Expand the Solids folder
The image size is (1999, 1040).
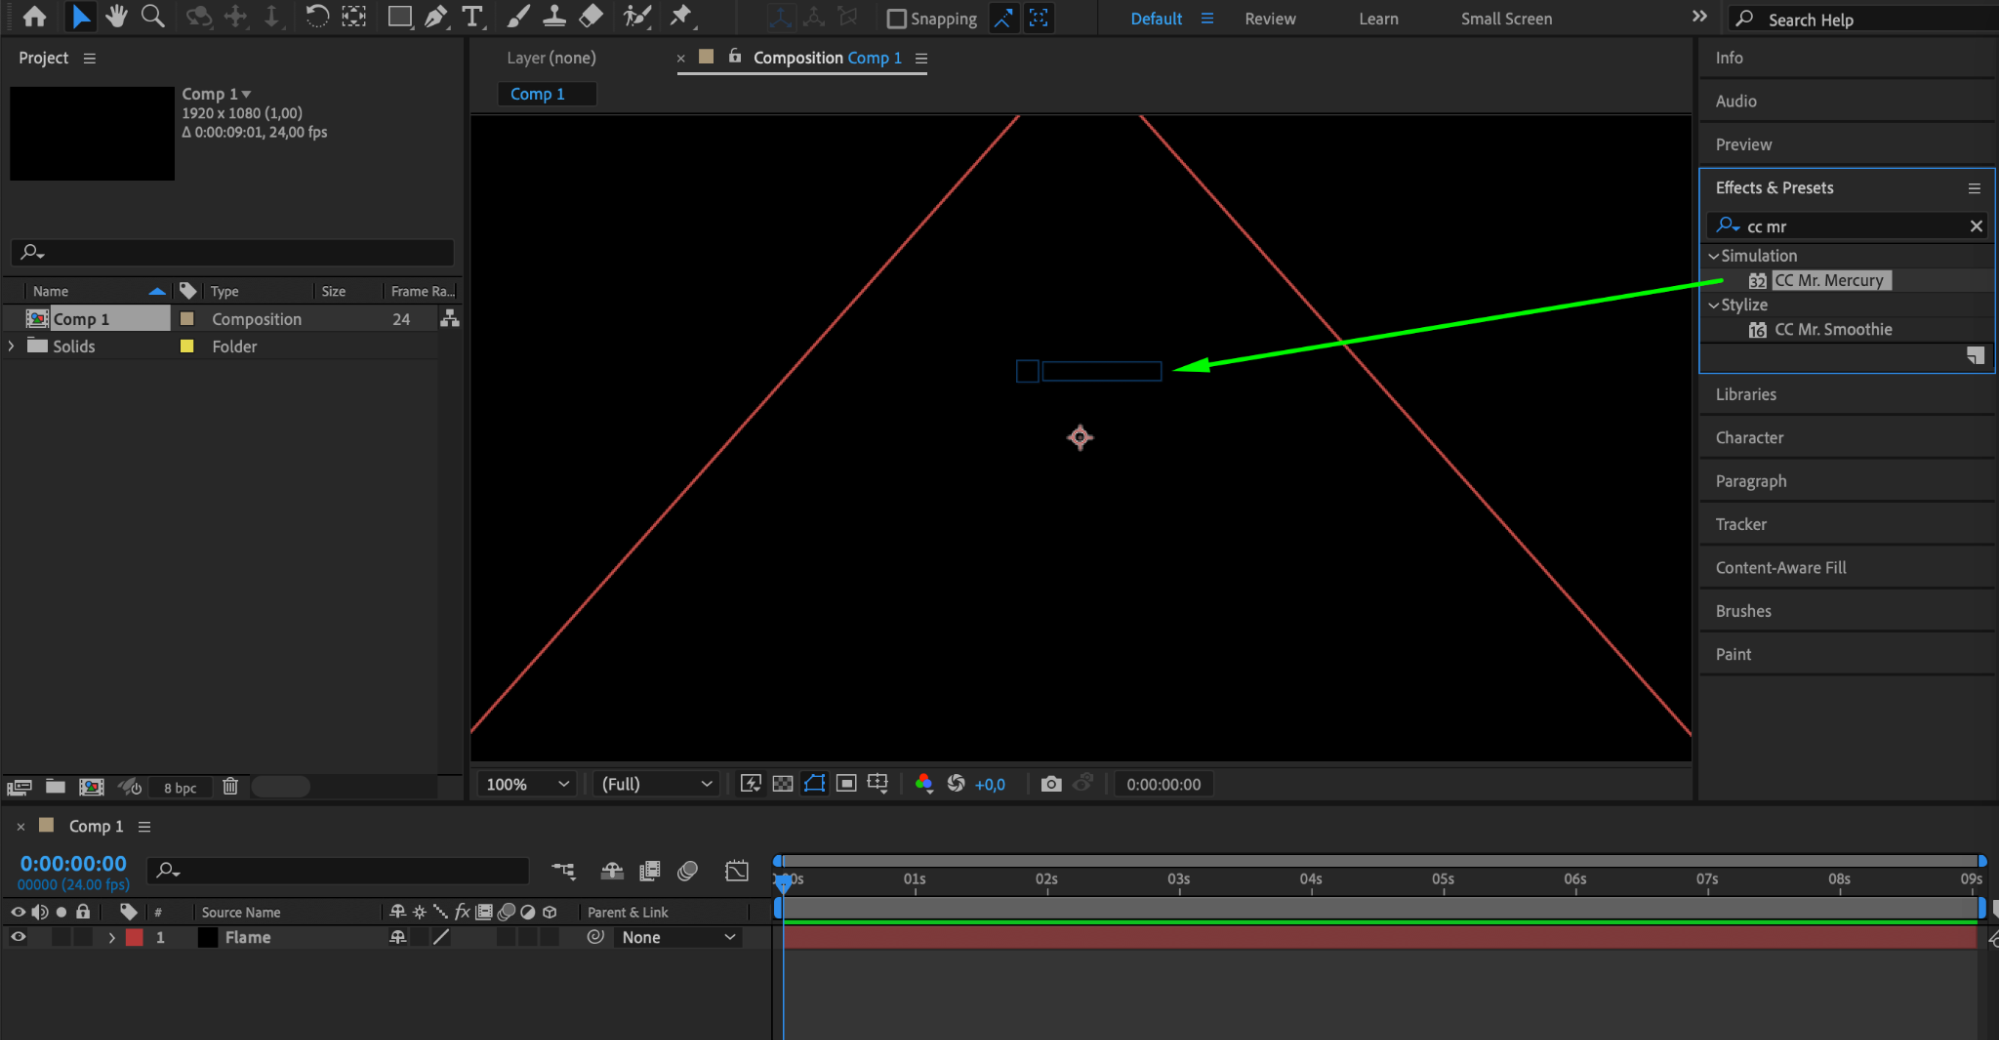point(12,346)
